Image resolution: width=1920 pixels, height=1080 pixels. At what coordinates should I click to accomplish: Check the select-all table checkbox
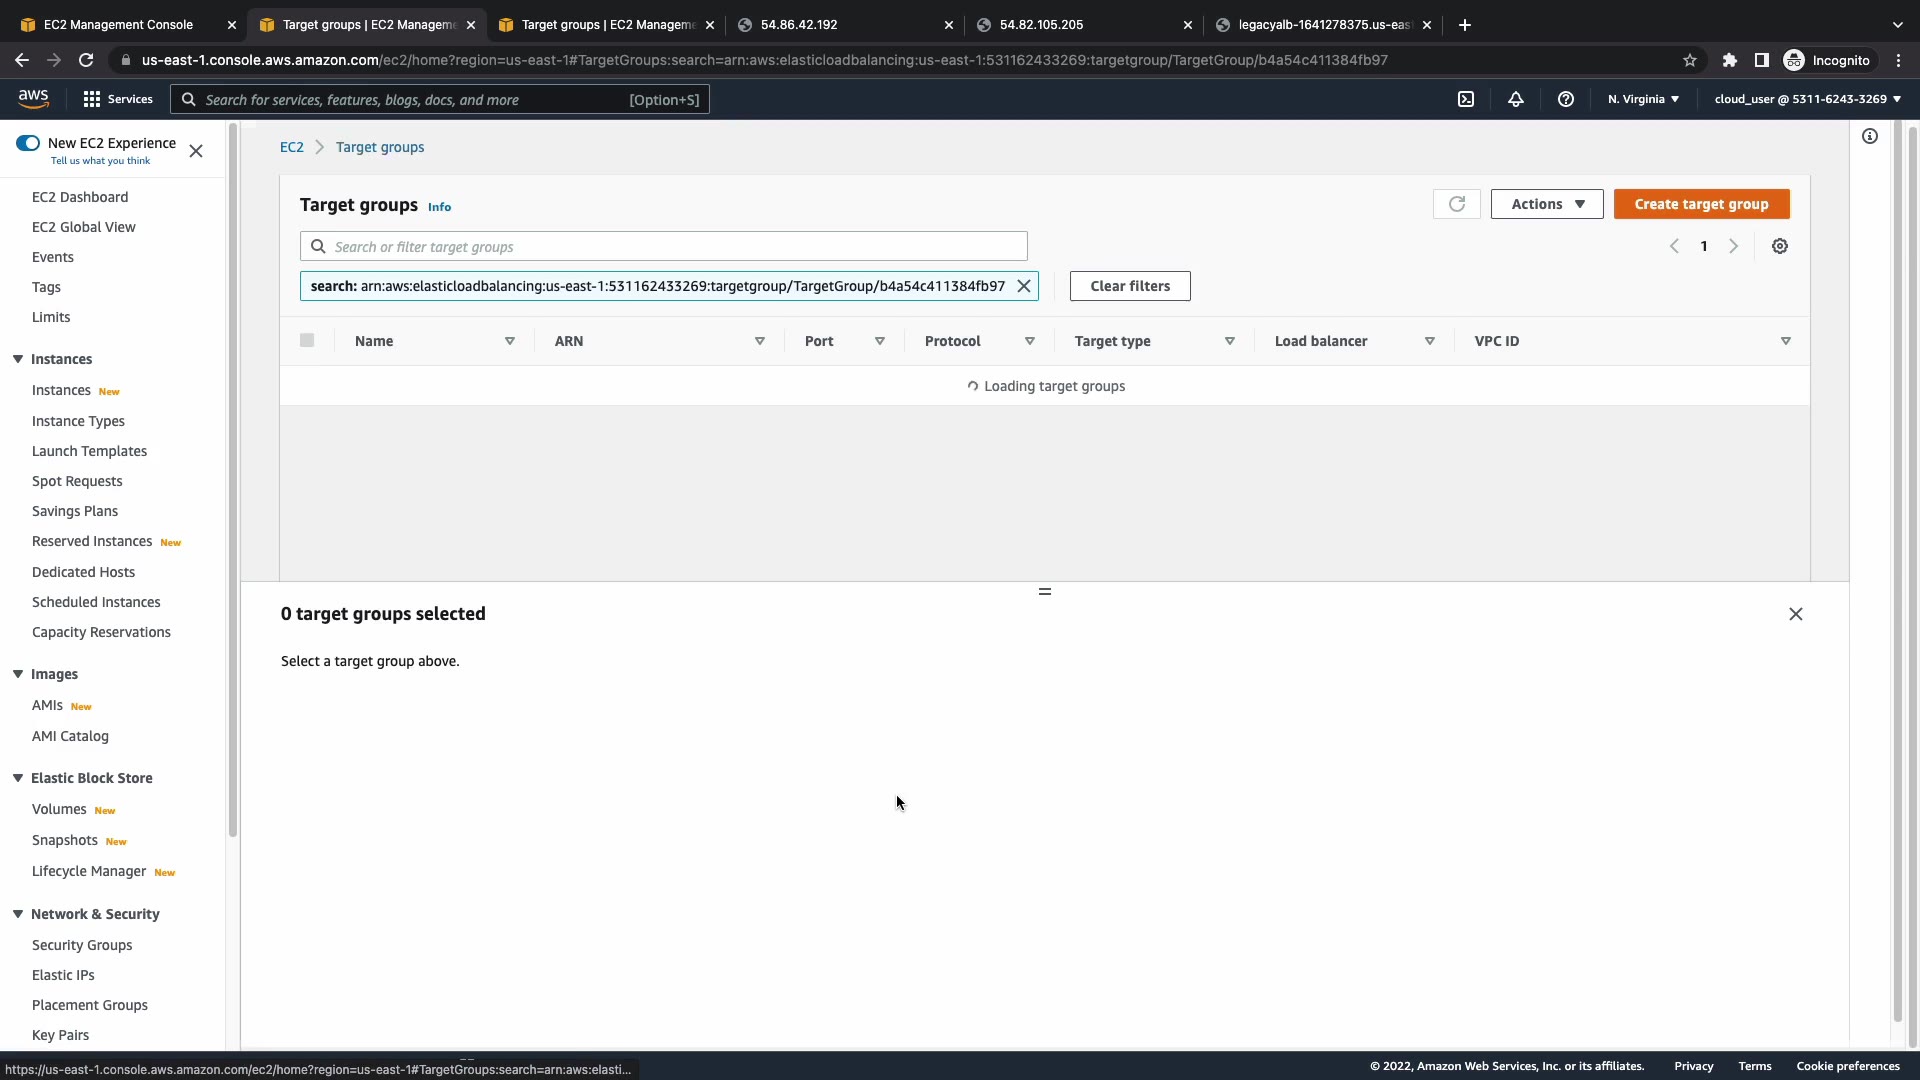pos(307,341)
